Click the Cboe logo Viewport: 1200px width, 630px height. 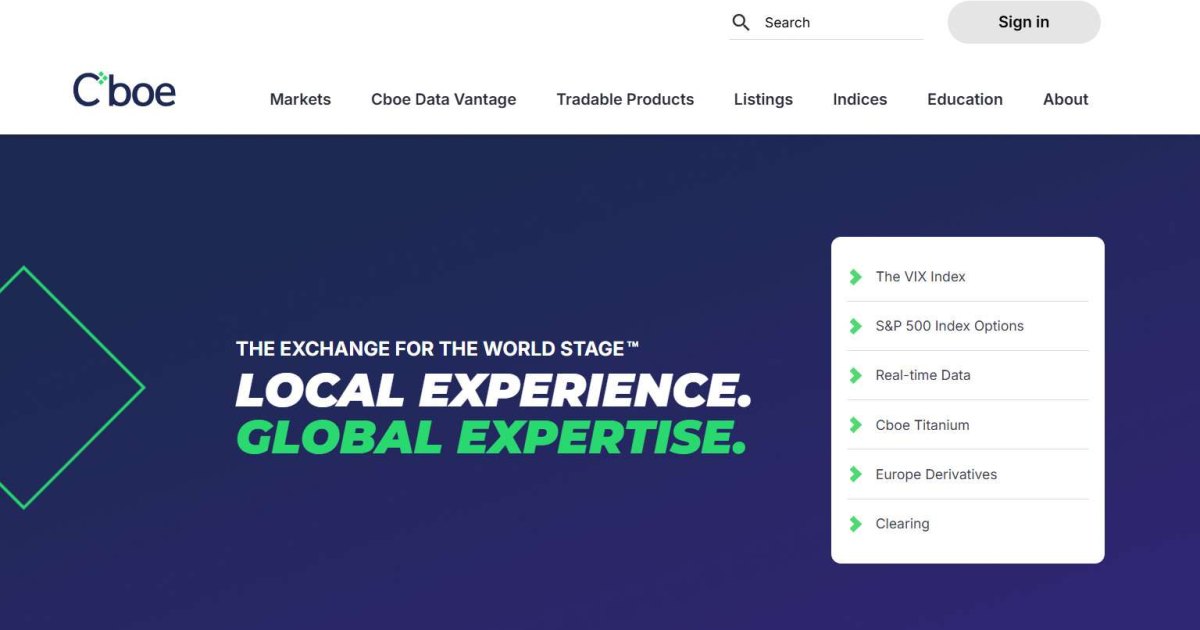click(124, 90)
